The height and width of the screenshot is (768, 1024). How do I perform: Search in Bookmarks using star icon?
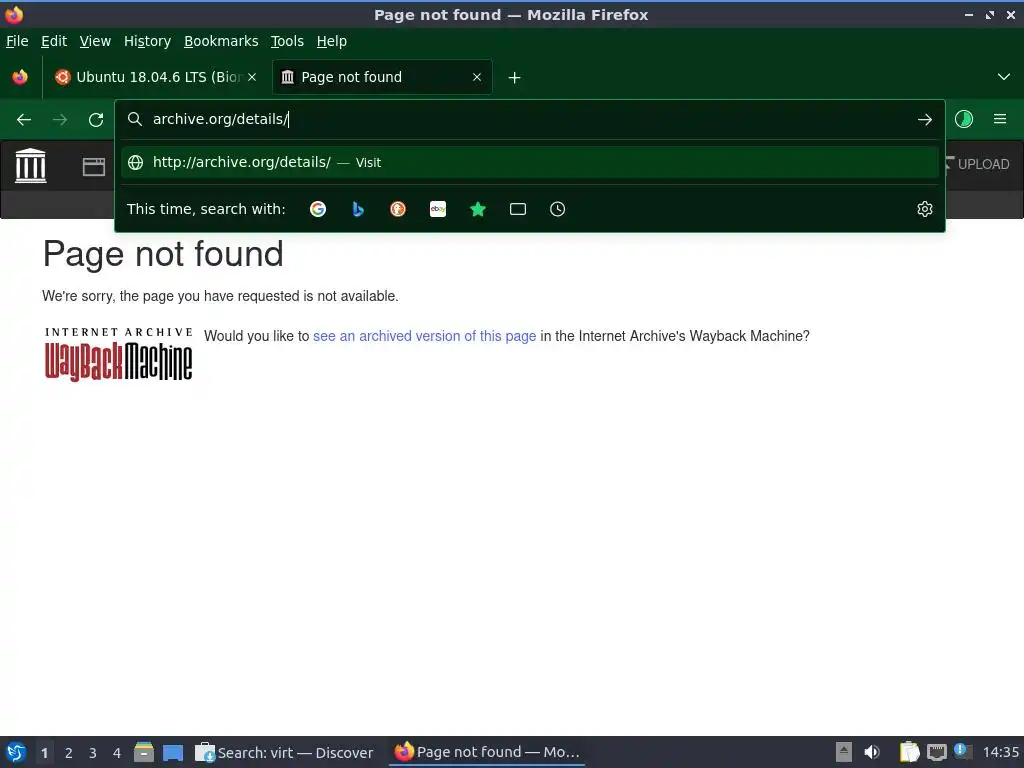(x=478, y=209)
